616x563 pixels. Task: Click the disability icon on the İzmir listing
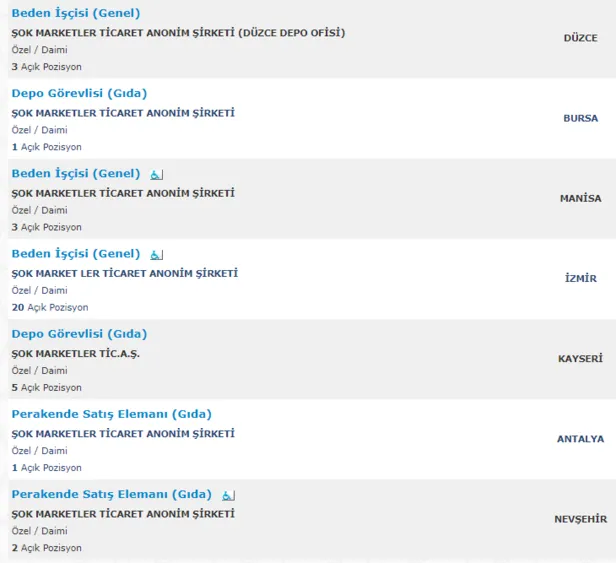click(156, 255)
